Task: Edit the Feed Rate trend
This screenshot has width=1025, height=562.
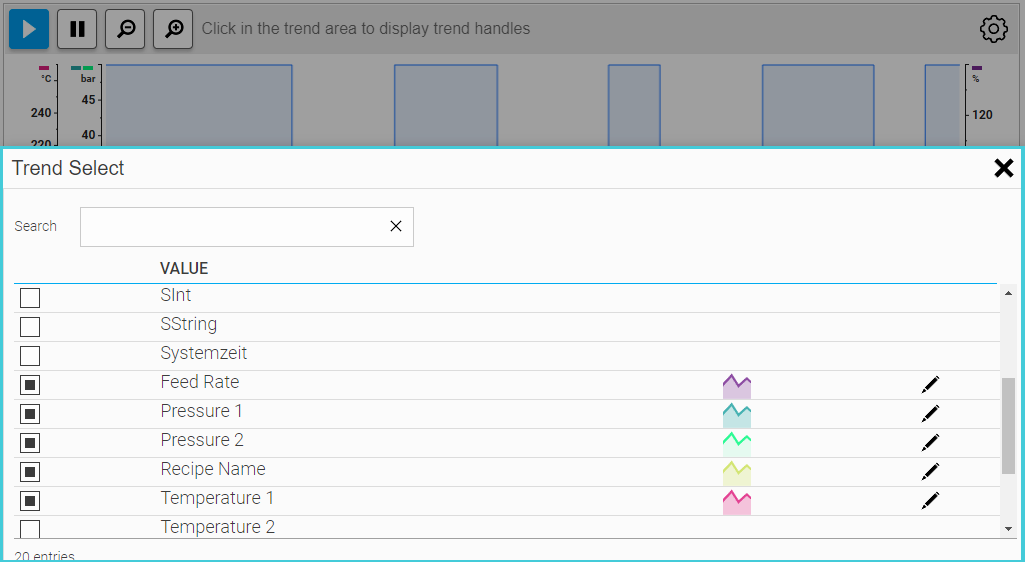Action: (930, 385)
